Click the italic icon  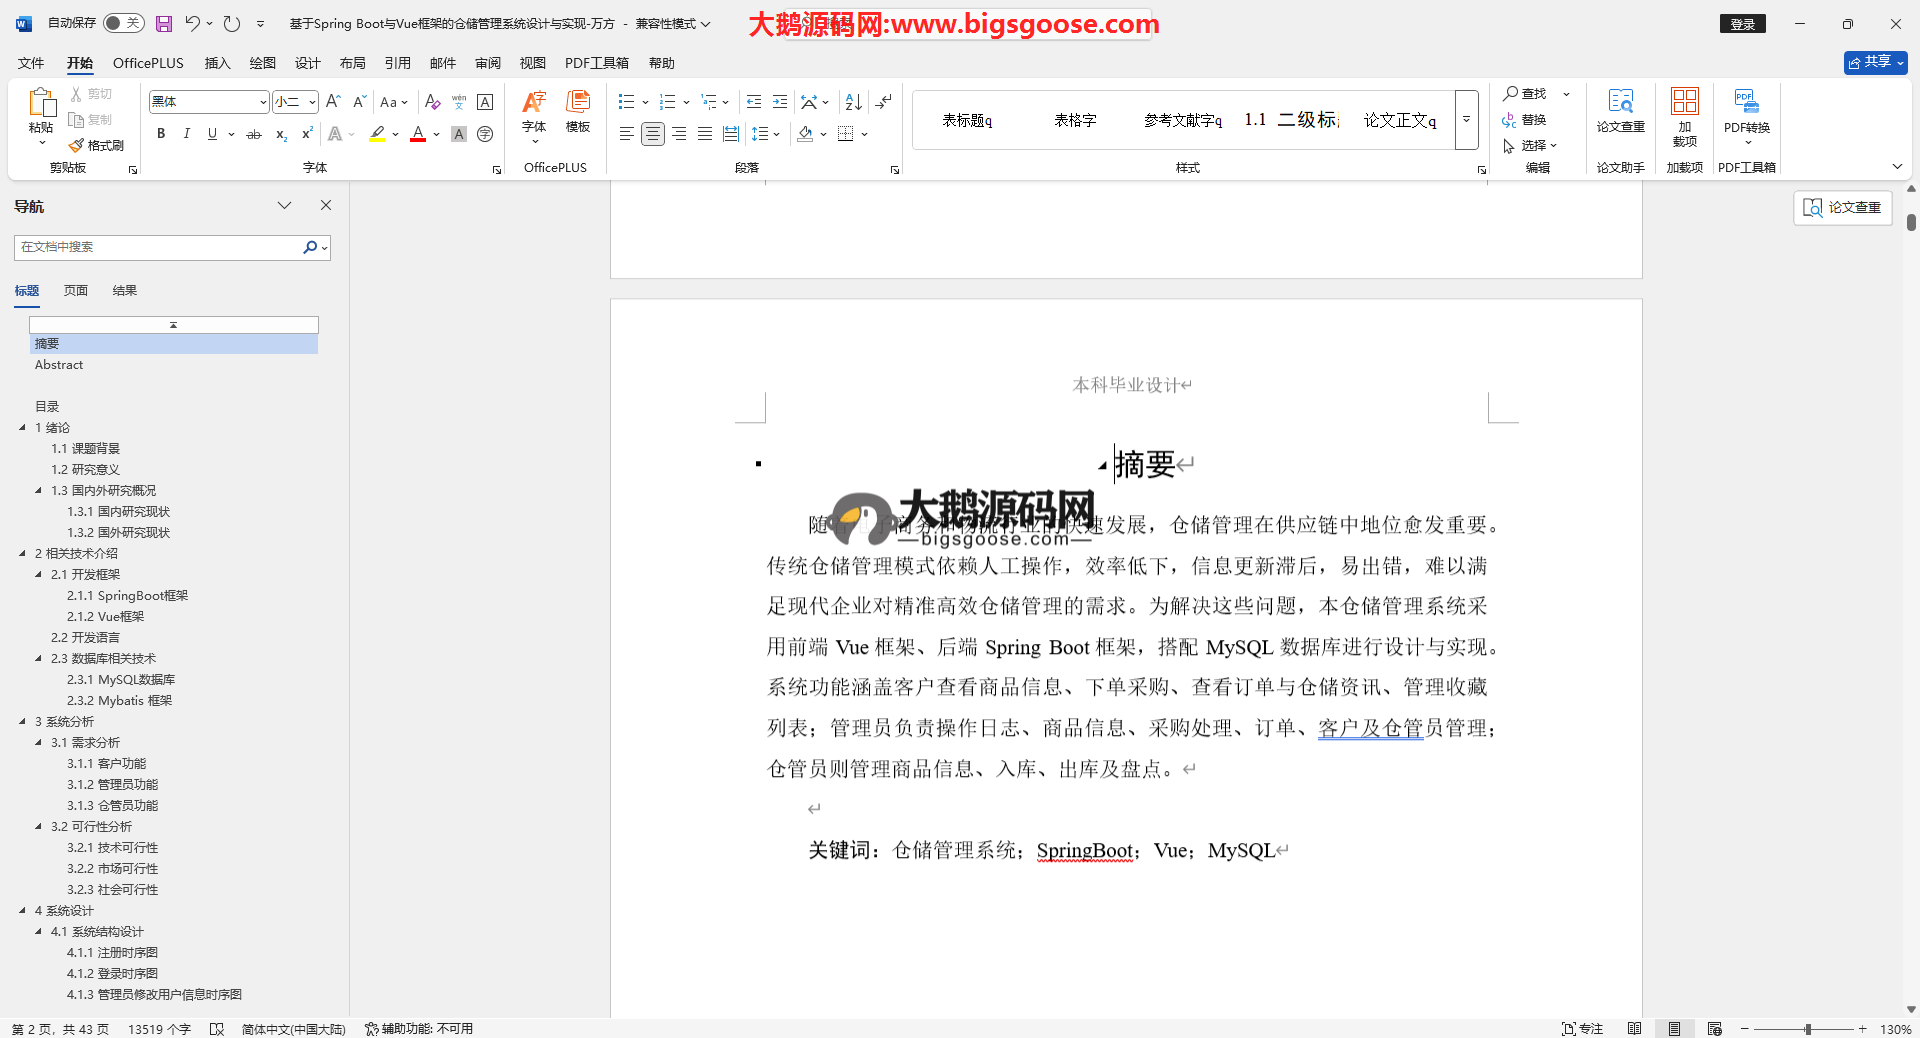tap(186, 134)
